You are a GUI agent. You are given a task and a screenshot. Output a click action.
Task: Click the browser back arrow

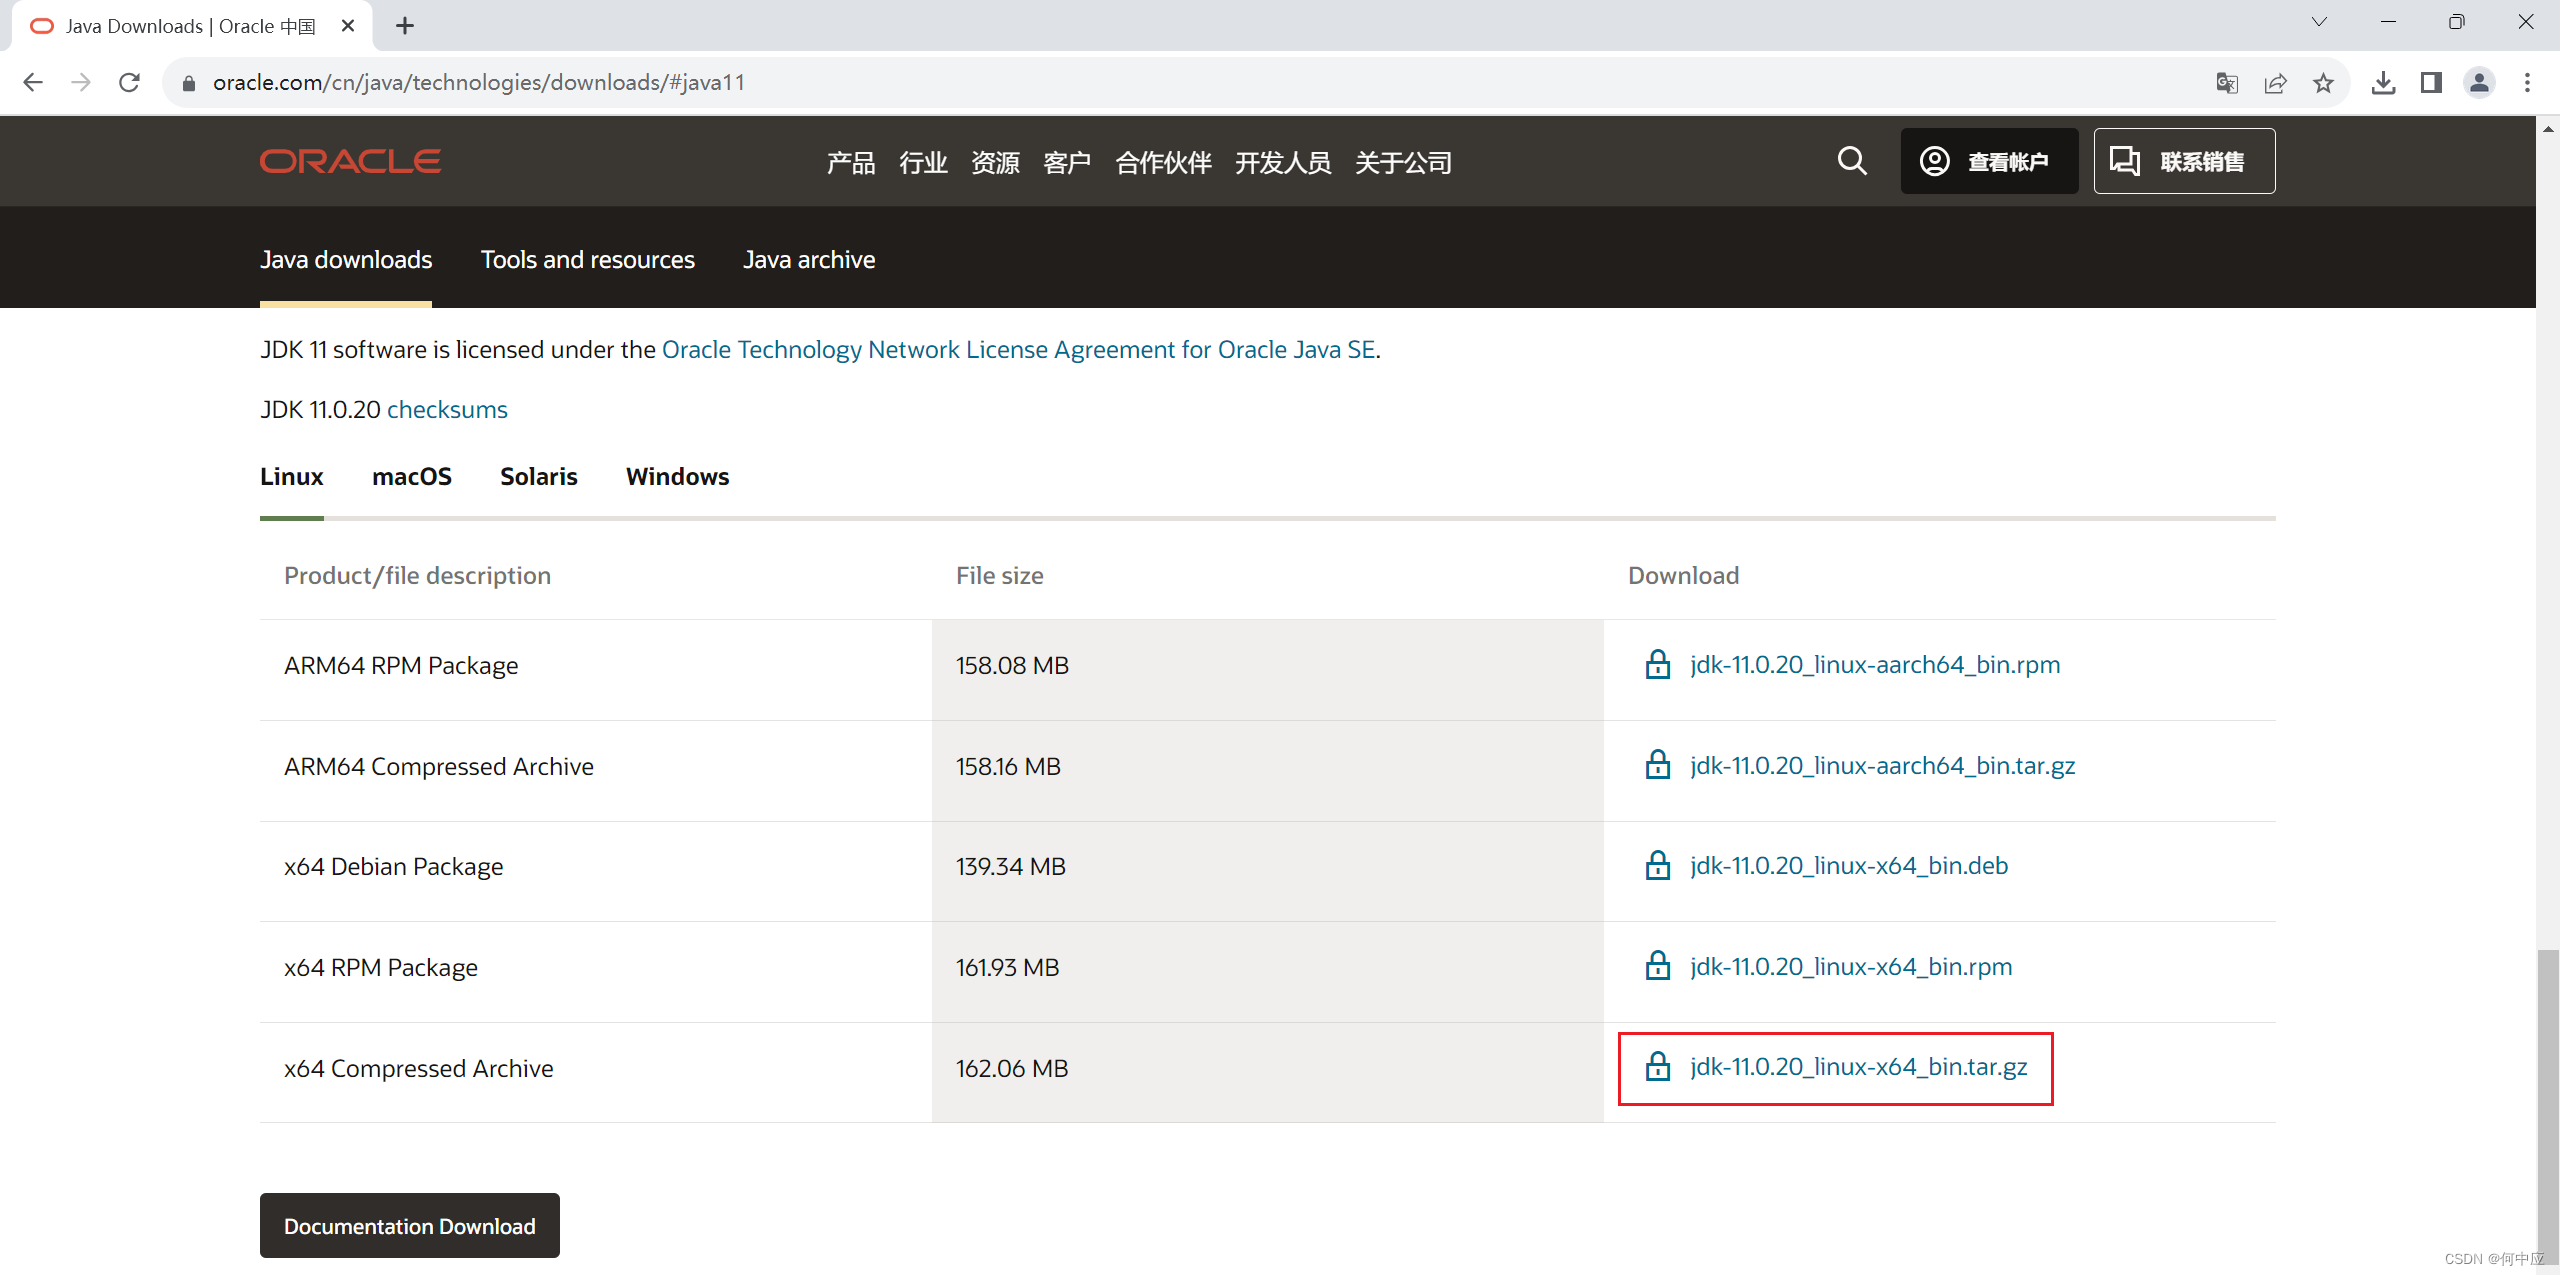click(33, 82)
